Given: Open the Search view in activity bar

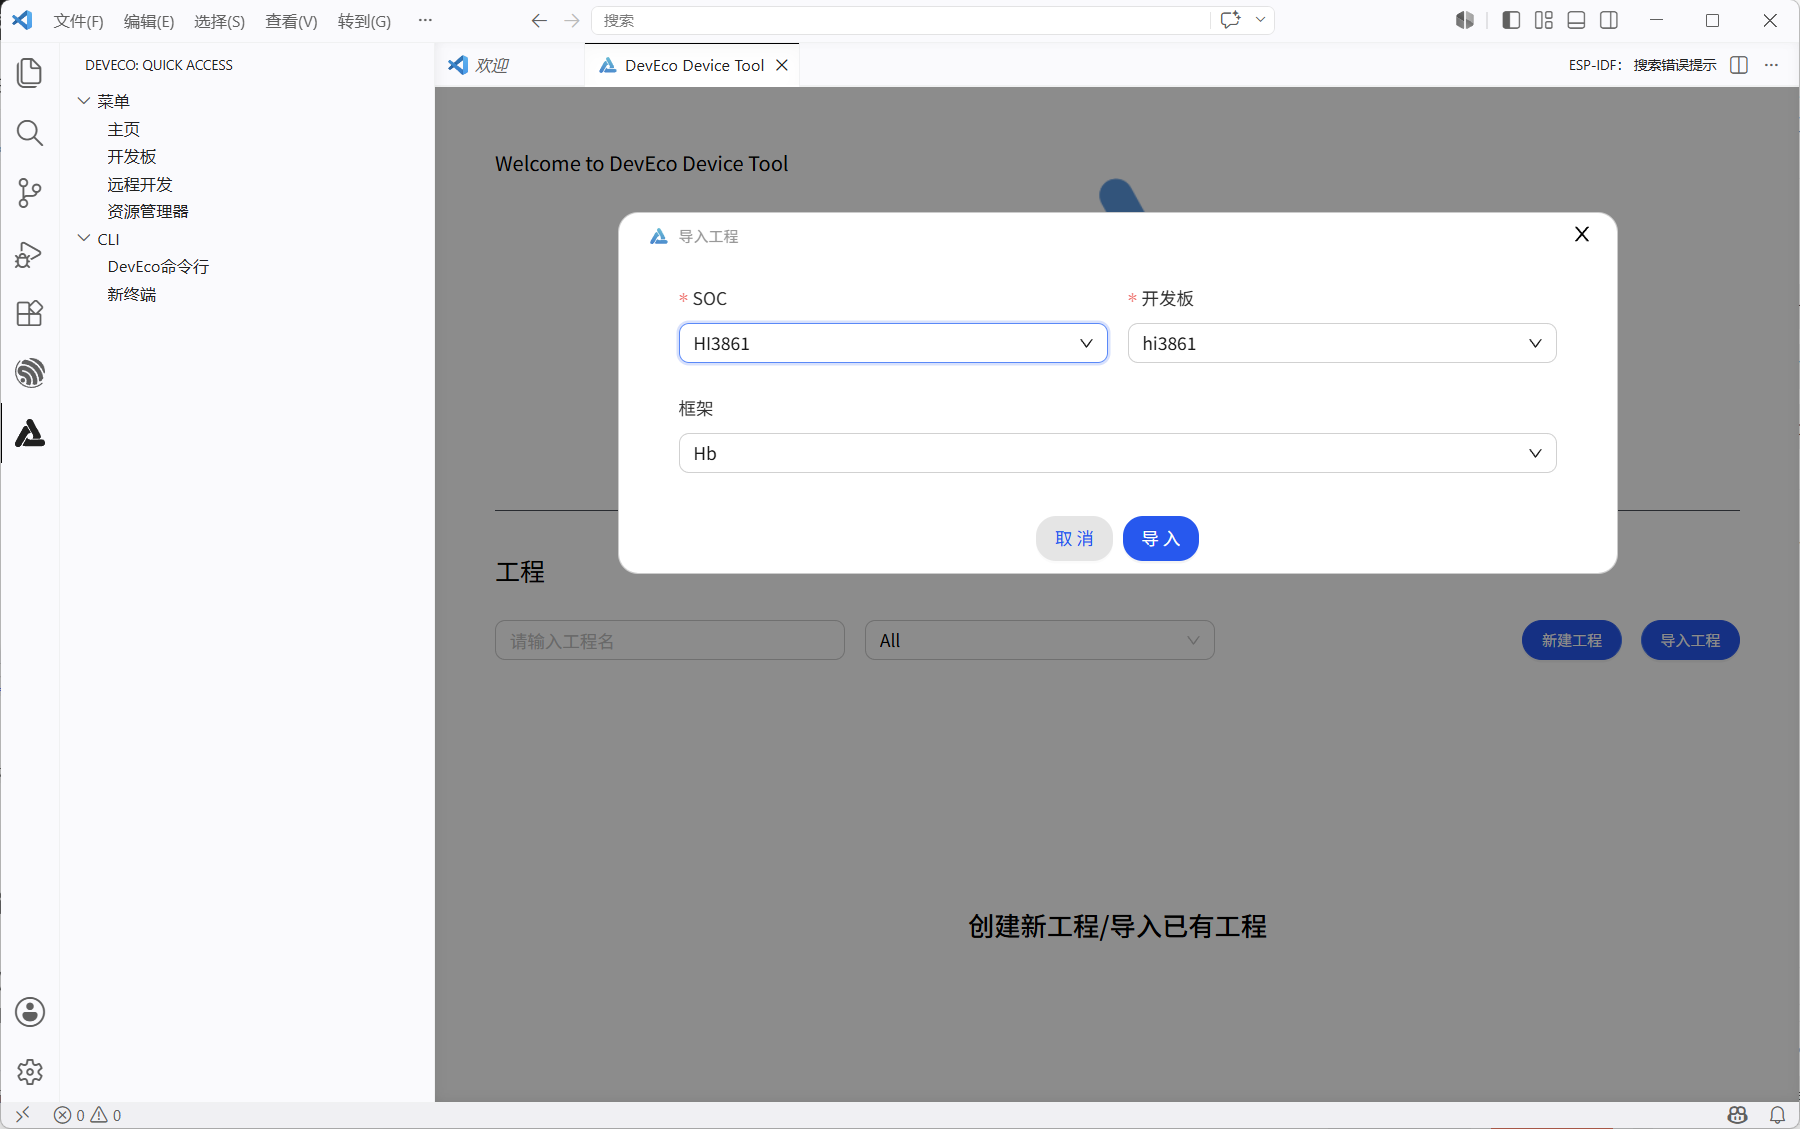Looking at the screenshot, I should coord(30,133).
